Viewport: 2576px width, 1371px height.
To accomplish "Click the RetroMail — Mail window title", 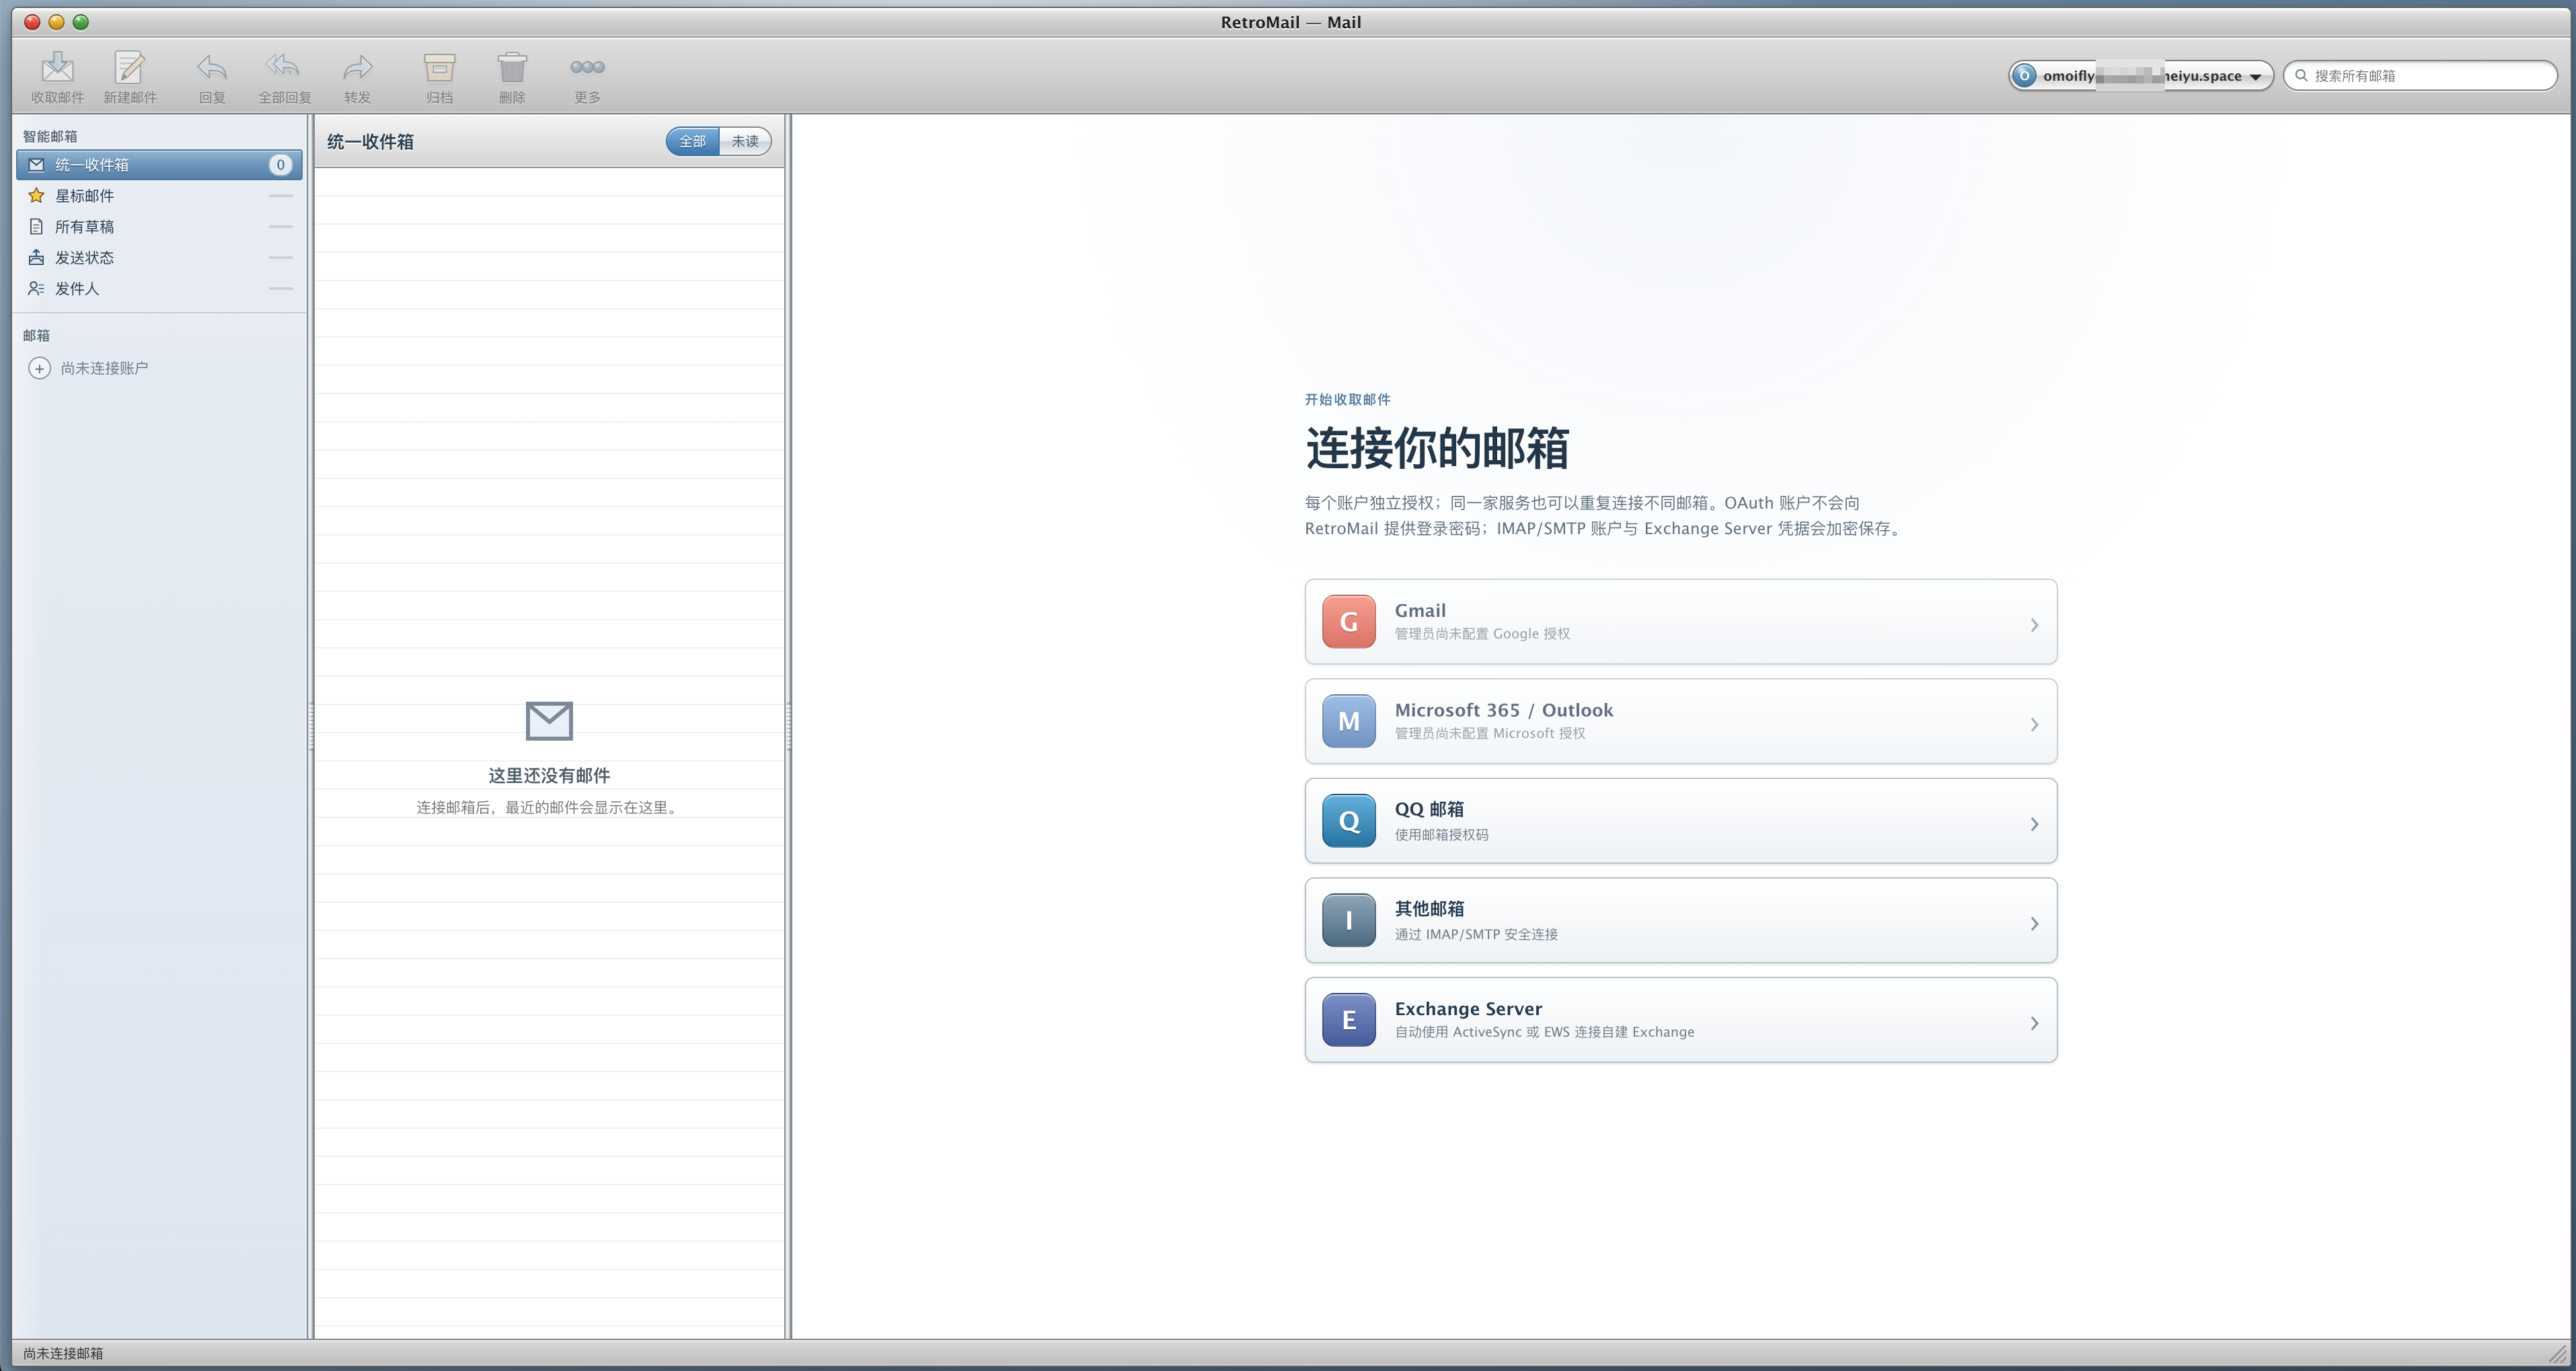I will pyautogui.click(x=1290, y=22).
